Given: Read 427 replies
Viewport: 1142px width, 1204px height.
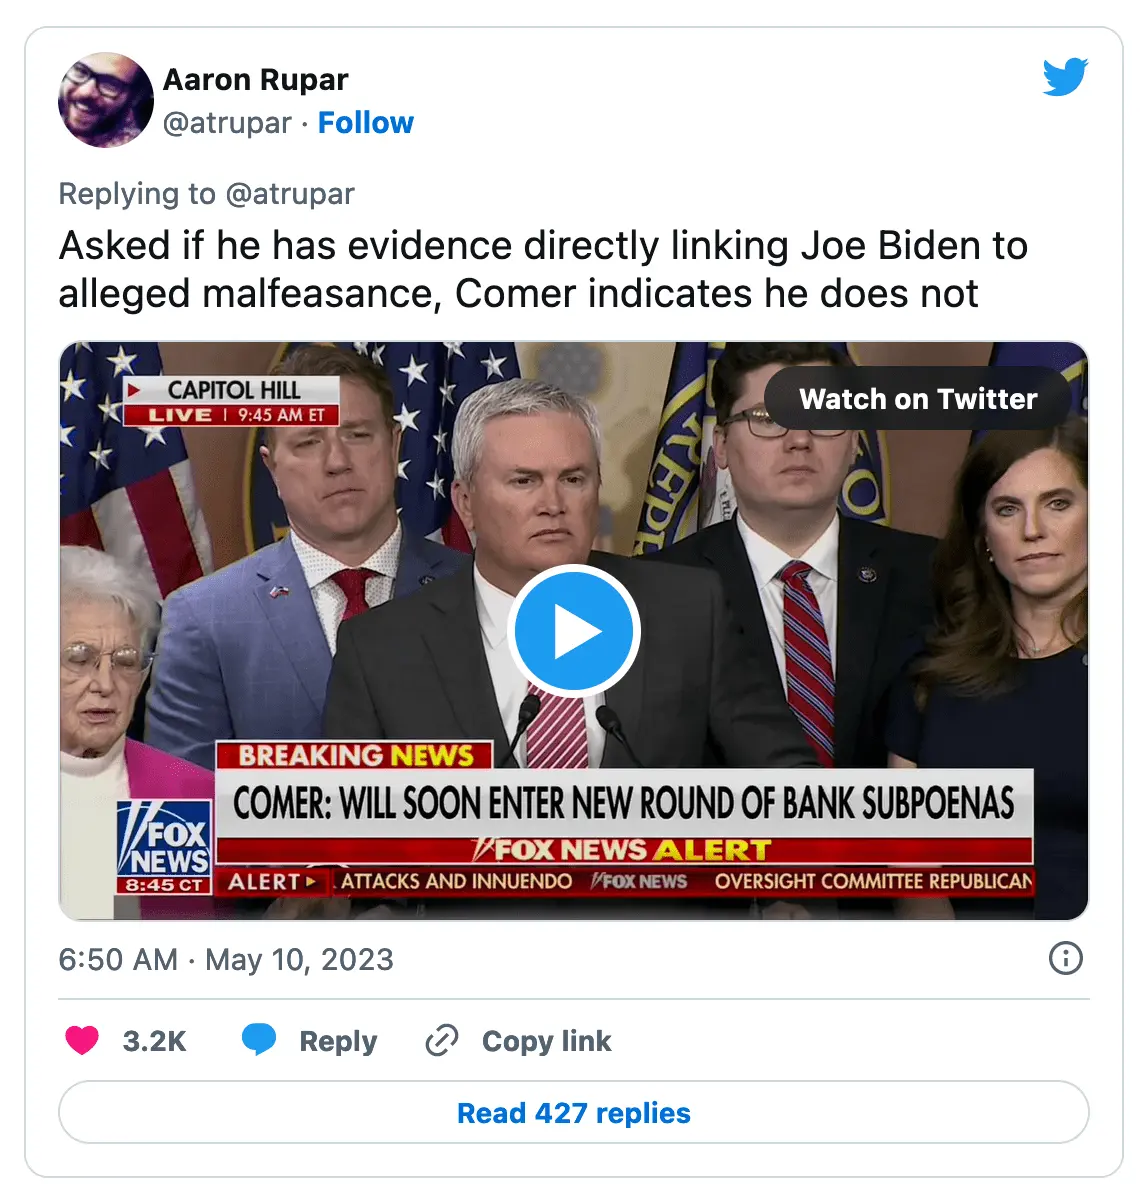Looking at the screenshot, I should pyautogui.click(x=574, y=1112).
